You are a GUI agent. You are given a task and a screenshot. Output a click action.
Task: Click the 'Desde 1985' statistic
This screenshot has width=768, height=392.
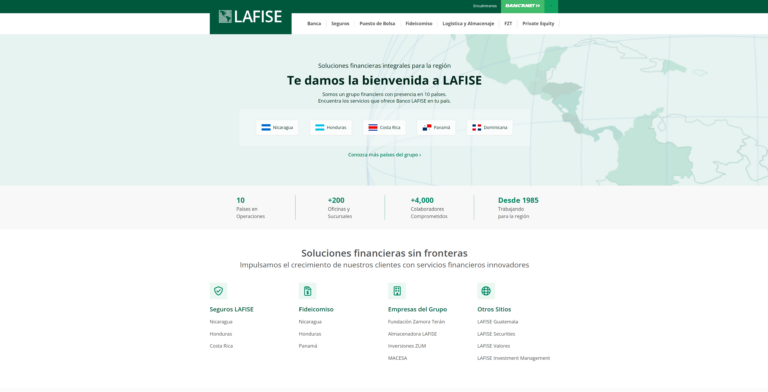pyautogui.click(x=518, y=208)
